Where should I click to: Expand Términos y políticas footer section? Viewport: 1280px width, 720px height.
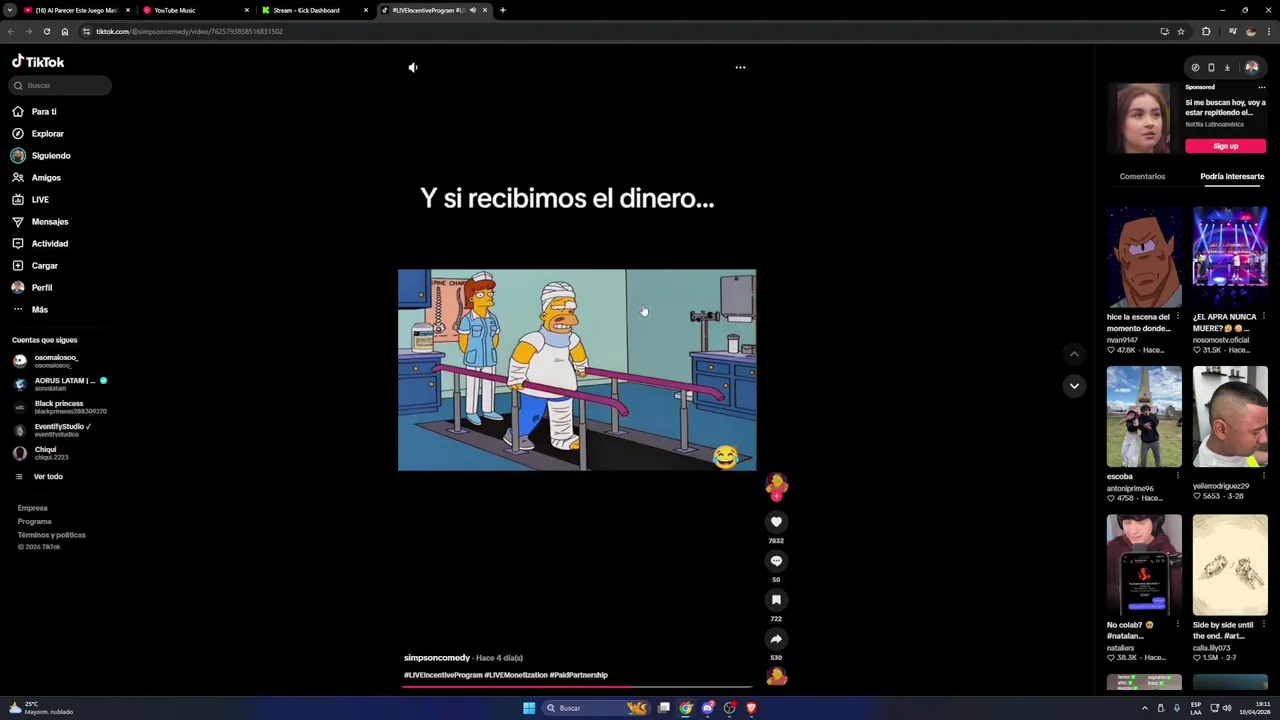(51, 535)
